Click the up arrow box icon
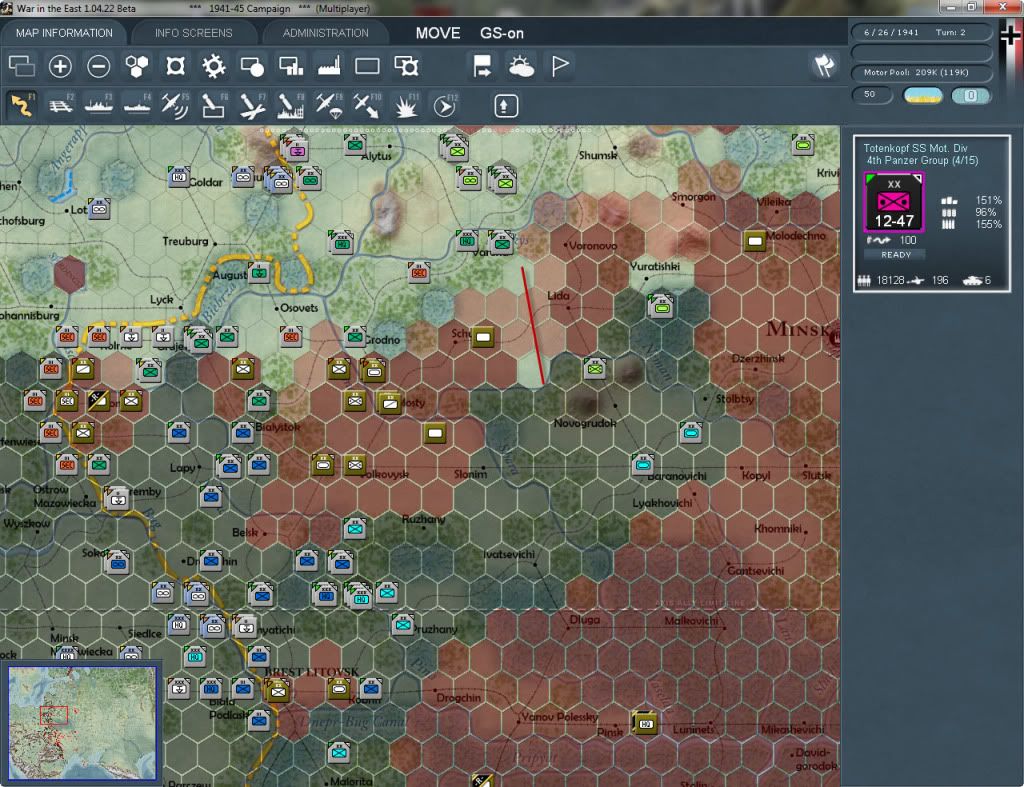Screen dimensions: 1024x787 click(505, 106)
